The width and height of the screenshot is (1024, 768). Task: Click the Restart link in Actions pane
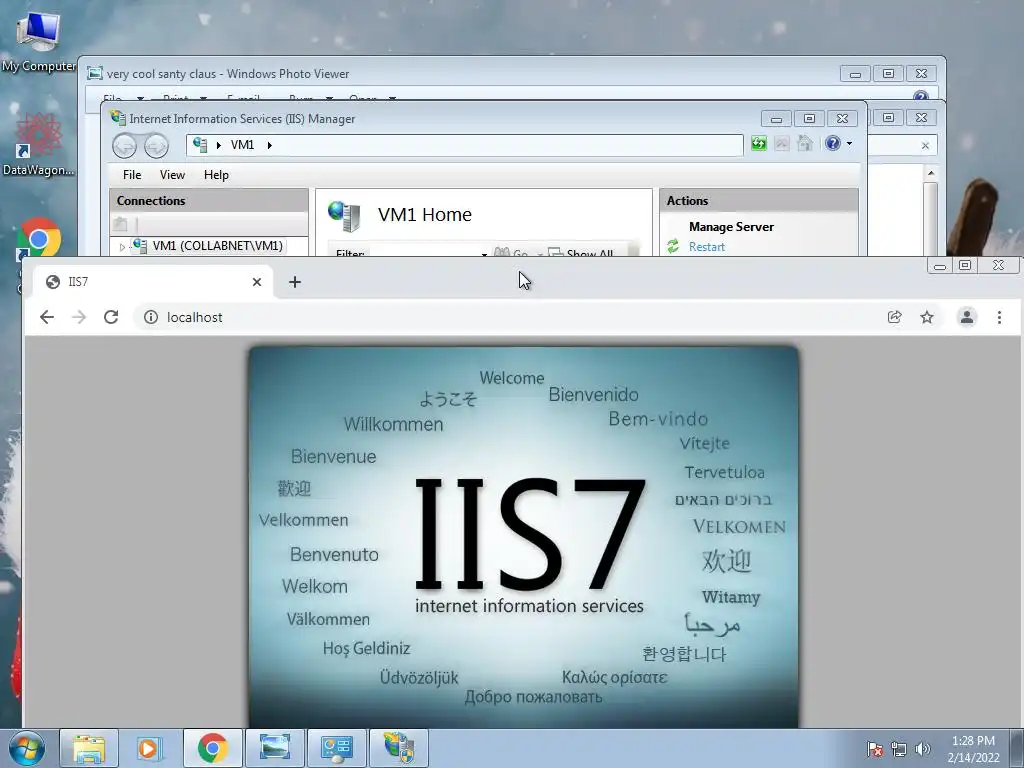[707, 247]
